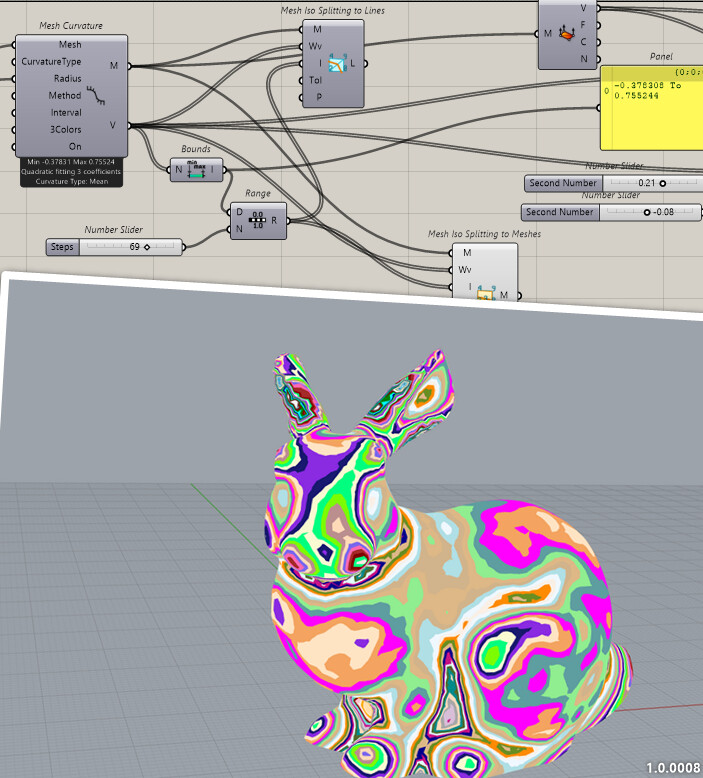Click the Mesh Curvature component icon
The width and height of the screenshot is (703, 778).
pyautogui.click(x=96, y=95)
